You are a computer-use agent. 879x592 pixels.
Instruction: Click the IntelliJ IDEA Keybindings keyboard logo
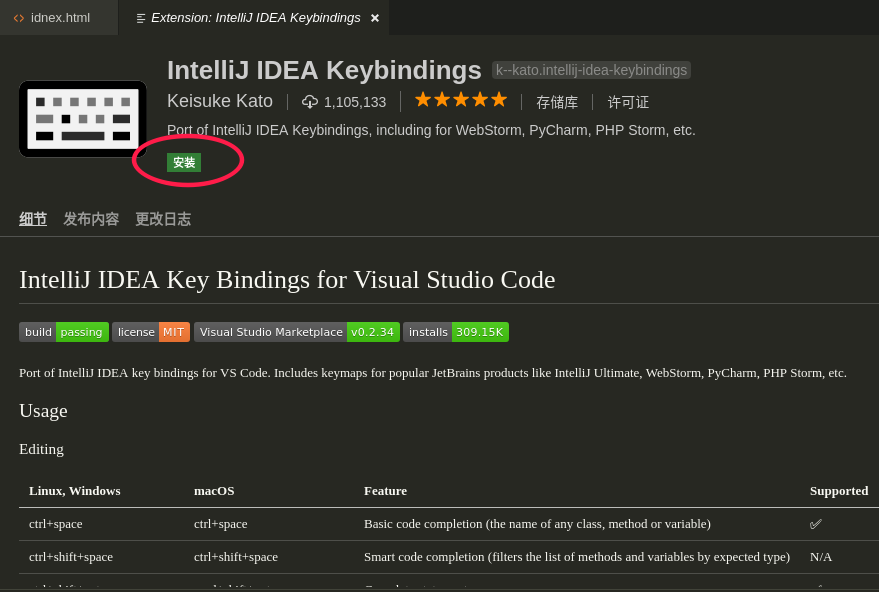tap(82, 118)
